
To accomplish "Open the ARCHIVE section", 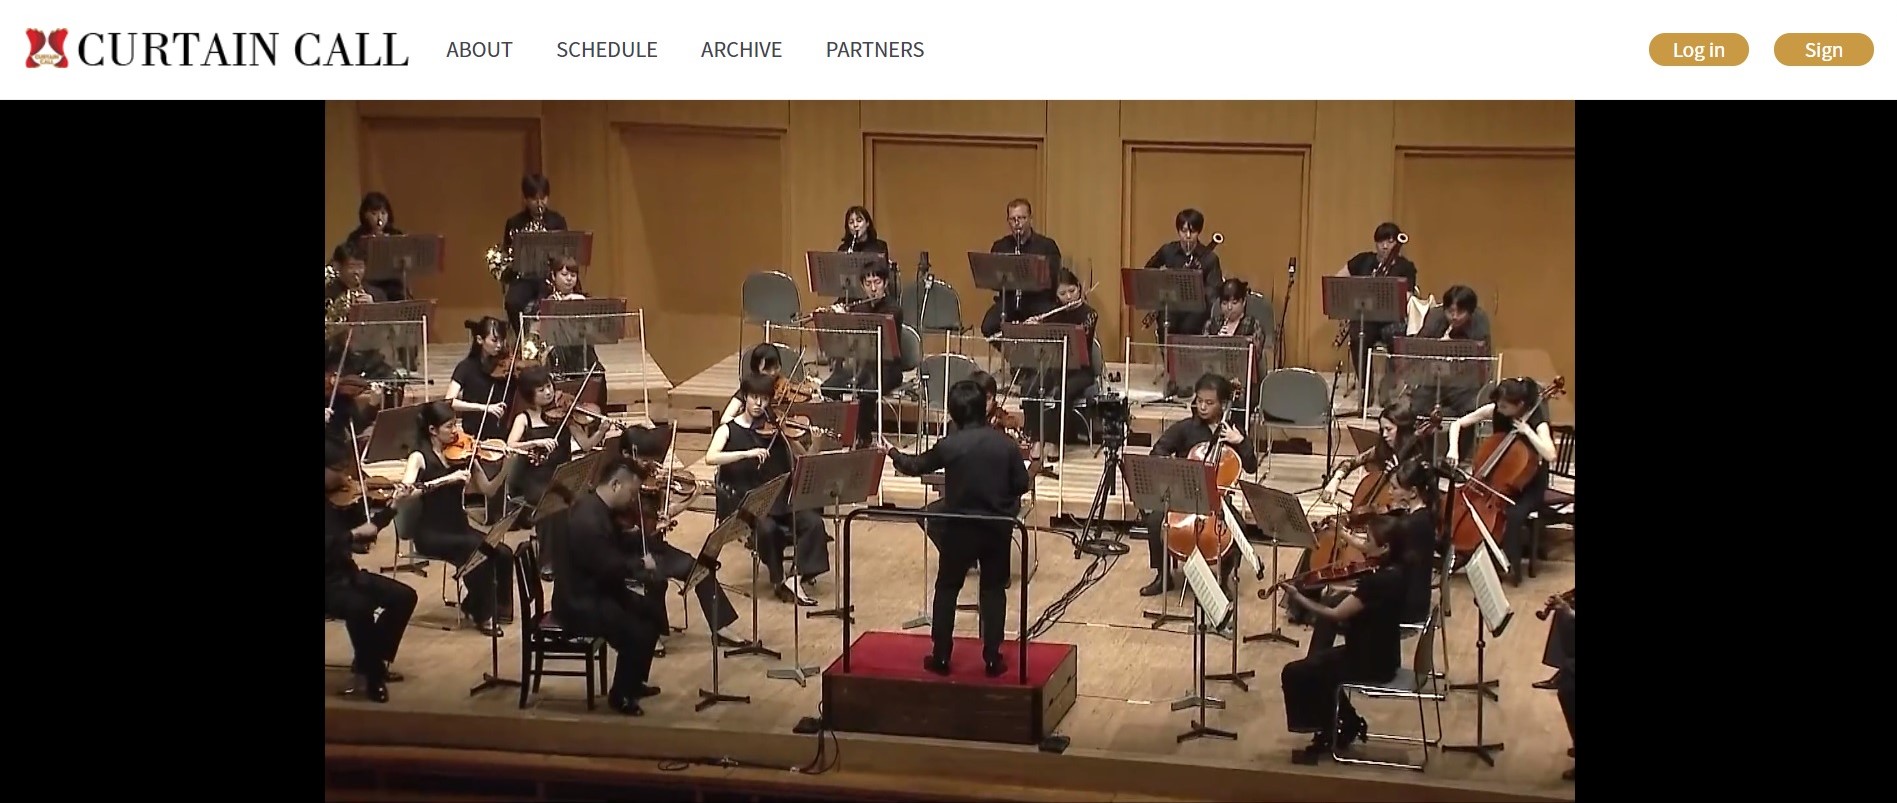I will pos(741,50).
